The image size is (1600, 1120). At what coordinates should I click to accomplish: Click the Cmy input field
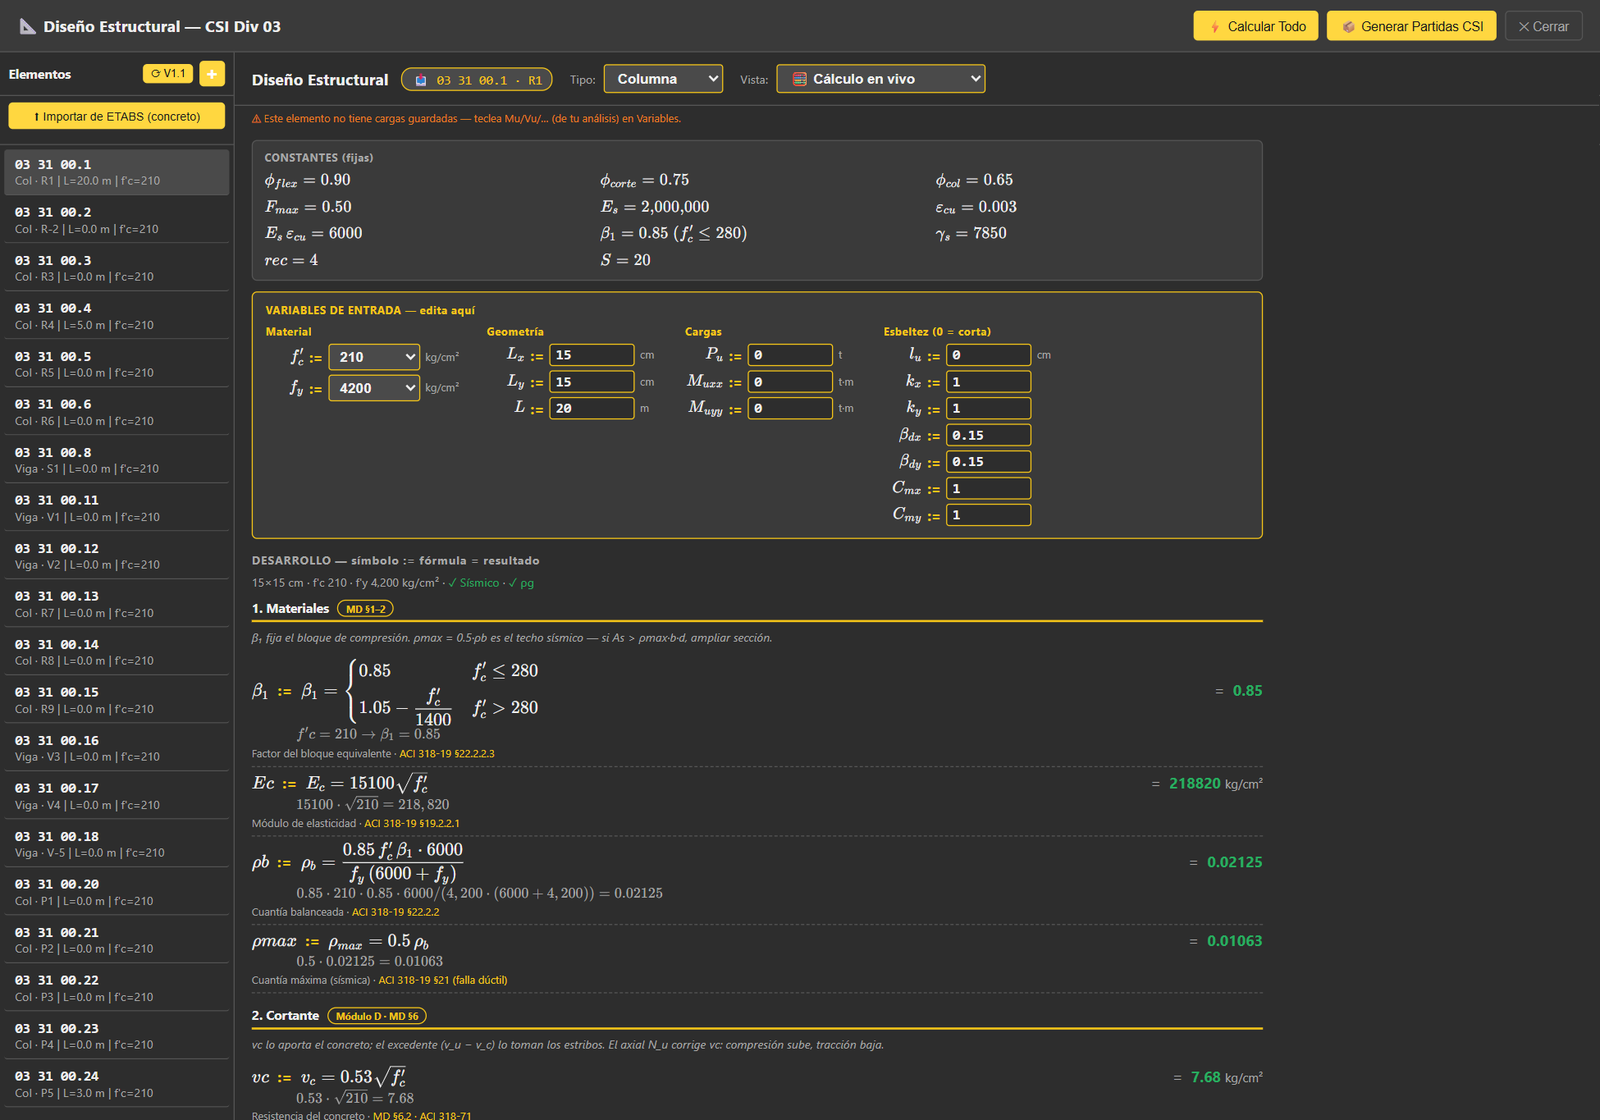[x=988, y=515]
